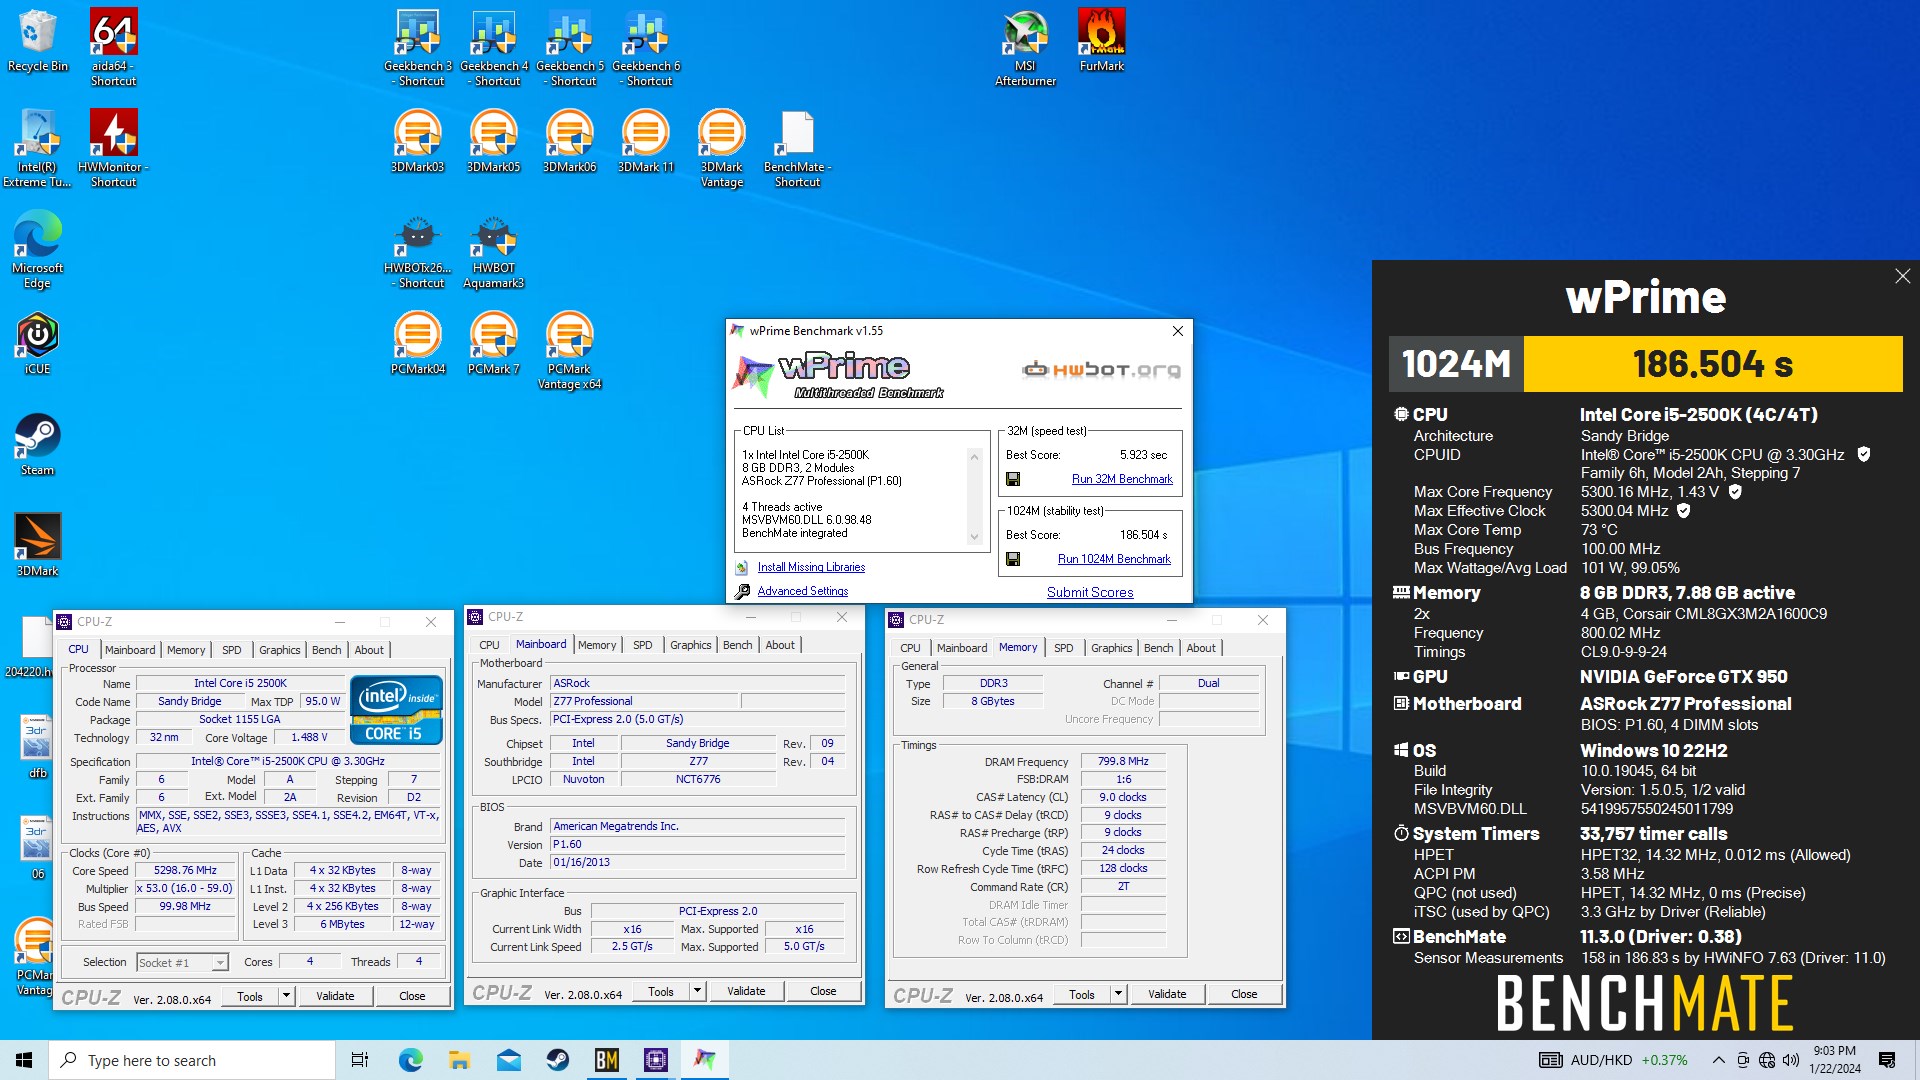The image size is (1920, 1080).
Task: Click Validate button in left CPU-Z
Action: click(x=335, y=996)
